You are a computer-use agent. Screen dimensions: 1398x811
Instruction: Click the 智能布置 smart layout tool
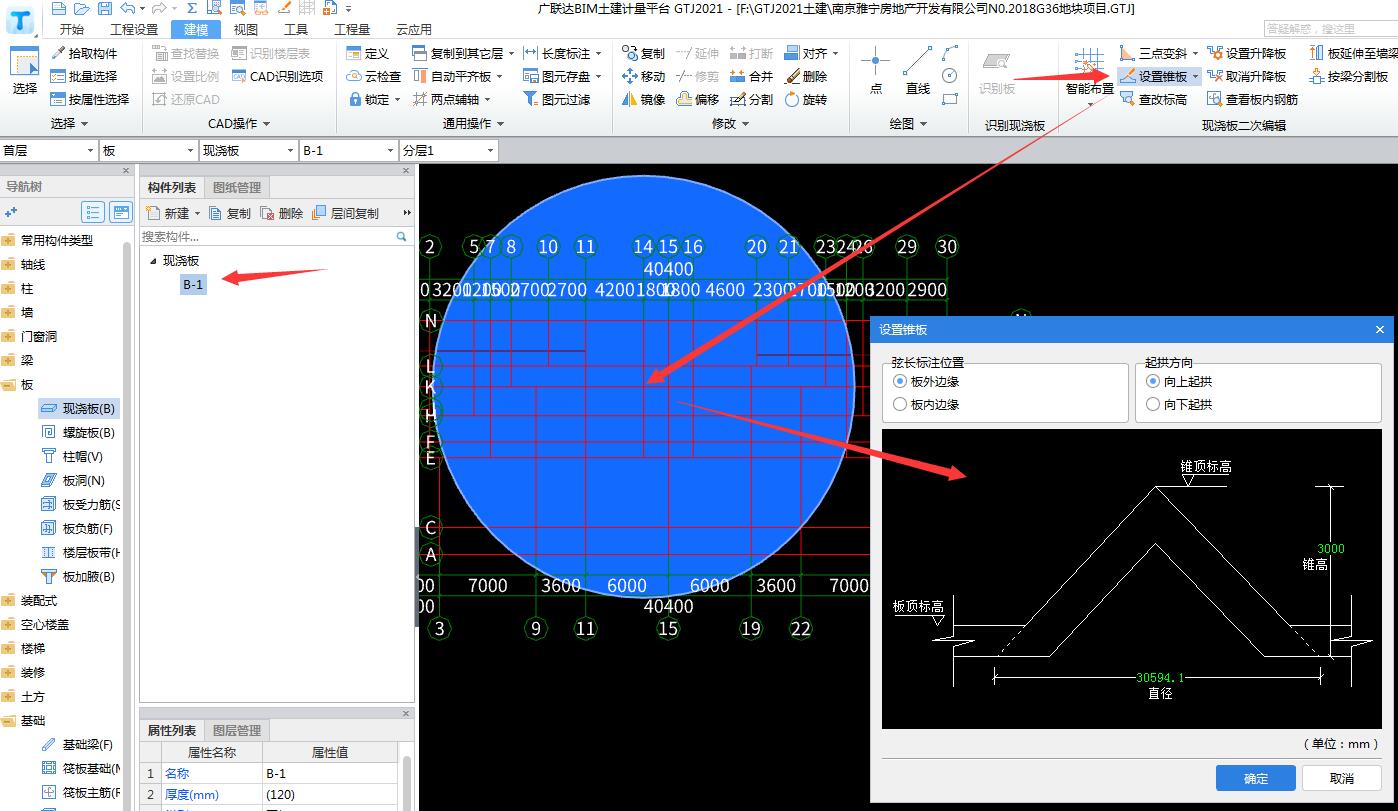coord(1089,72)
